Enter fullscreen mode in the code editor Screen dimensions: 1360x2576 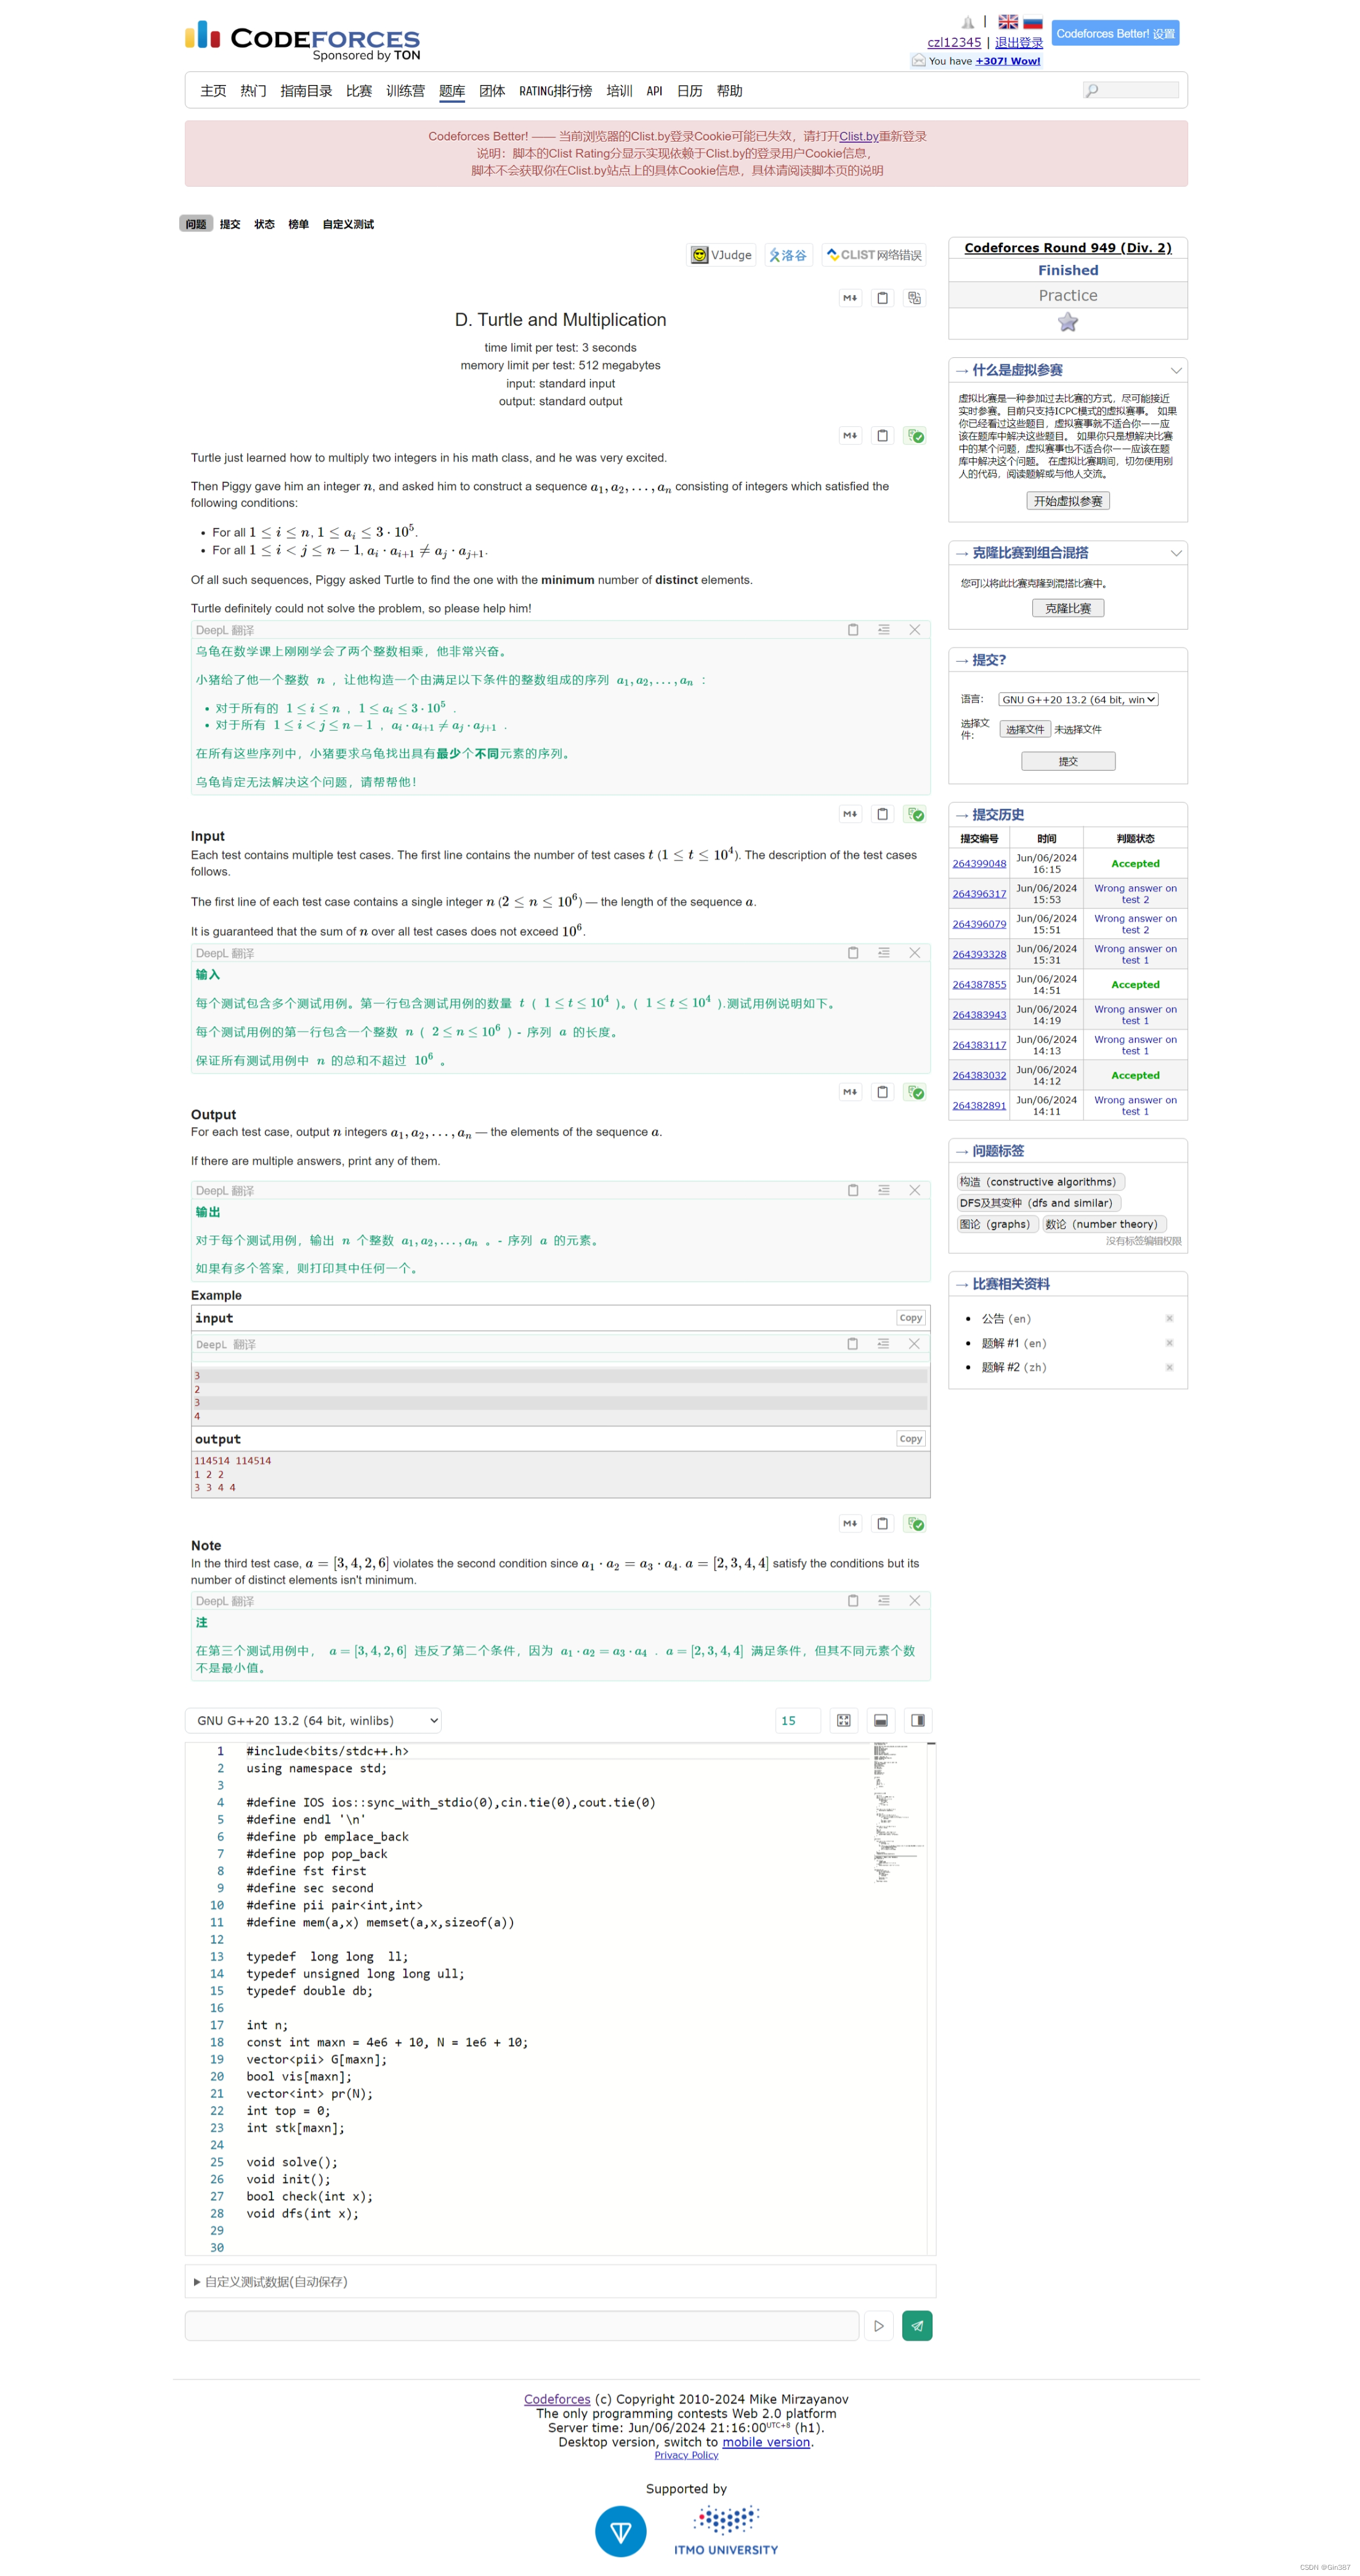[x=843, y=1720]
